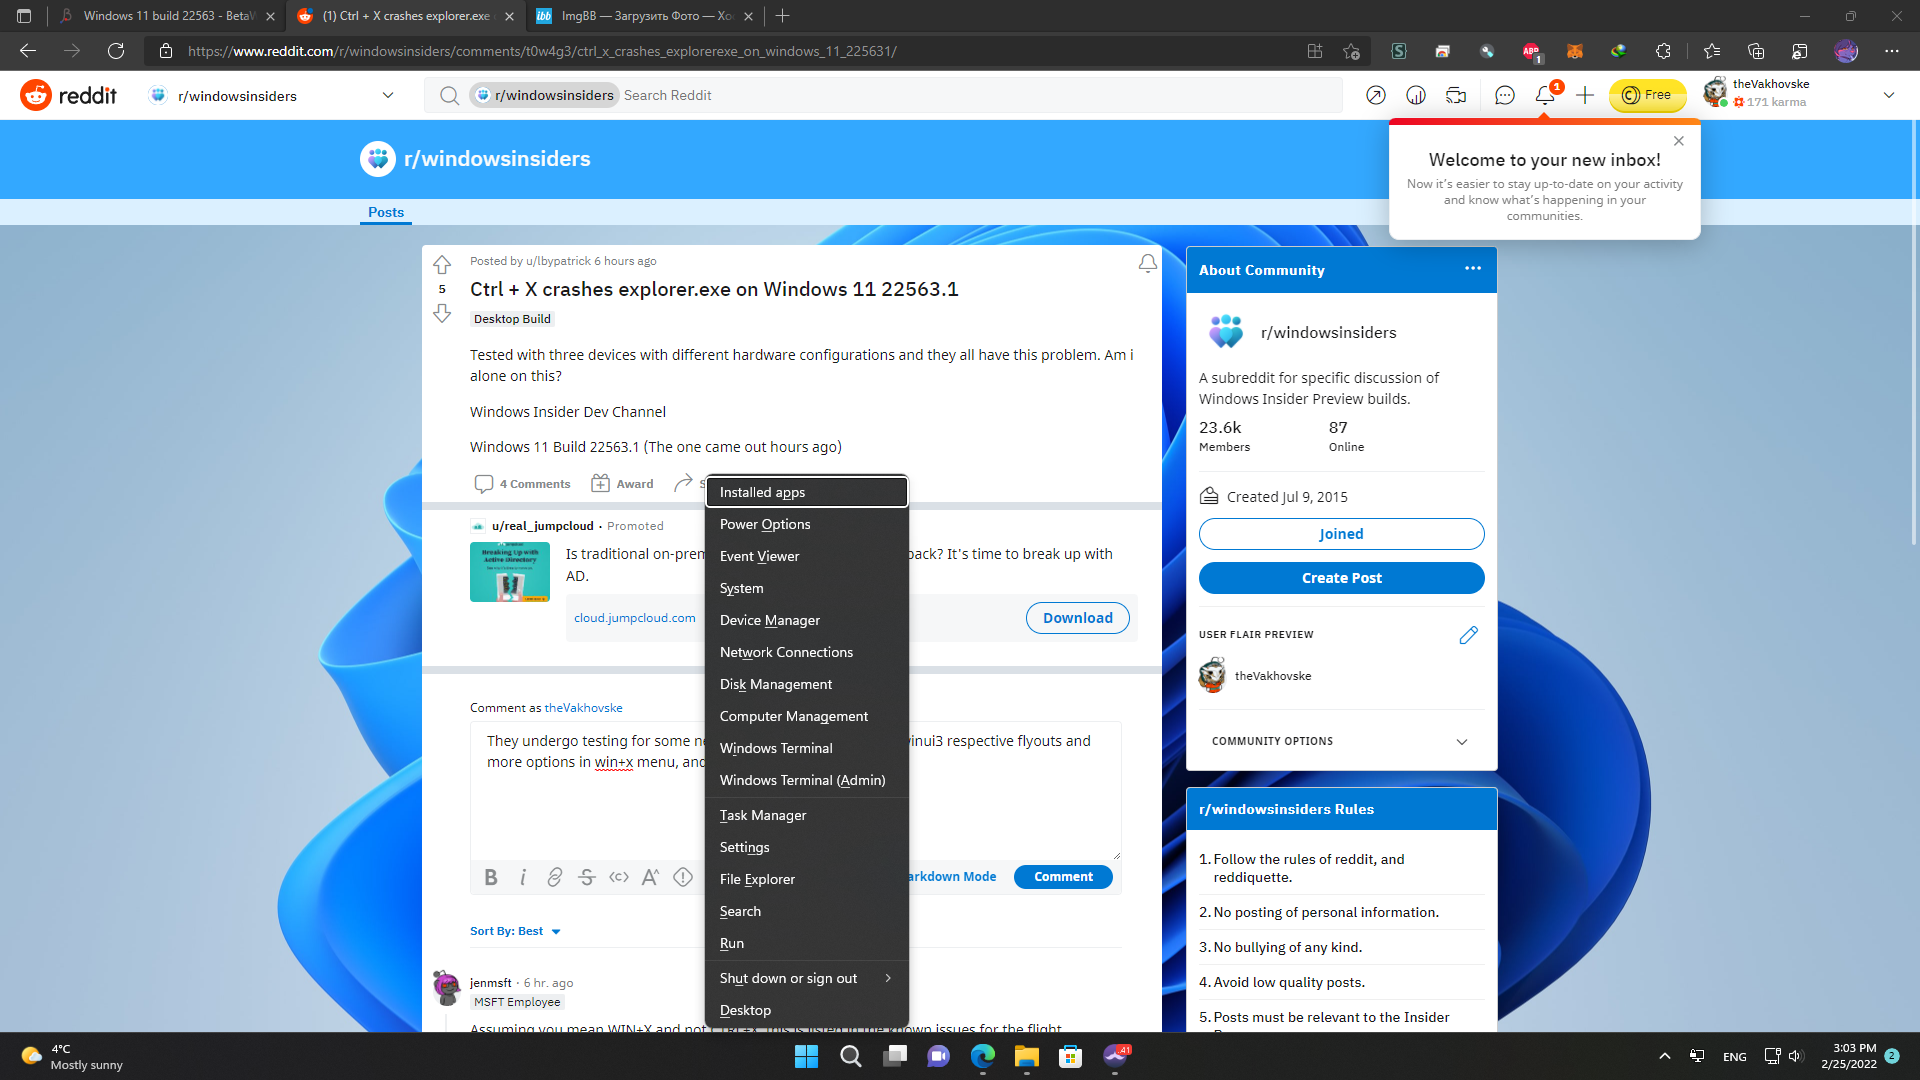Select the Posts tab of subreddit
Viewport: 1920px width, 1080px height.
point(386,212)
